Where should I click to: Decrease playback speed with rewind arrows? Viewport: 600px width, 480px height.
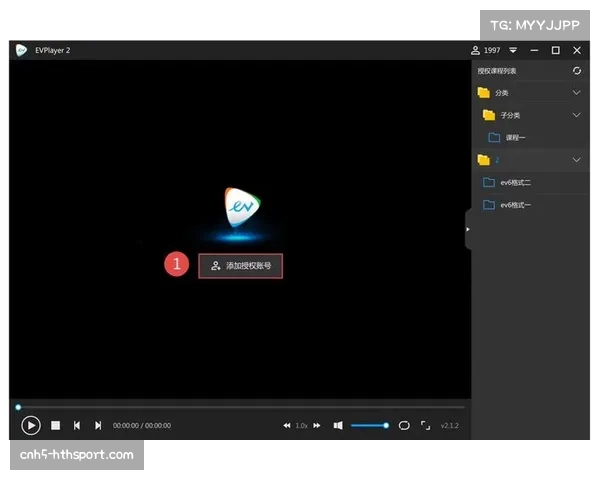286,425
